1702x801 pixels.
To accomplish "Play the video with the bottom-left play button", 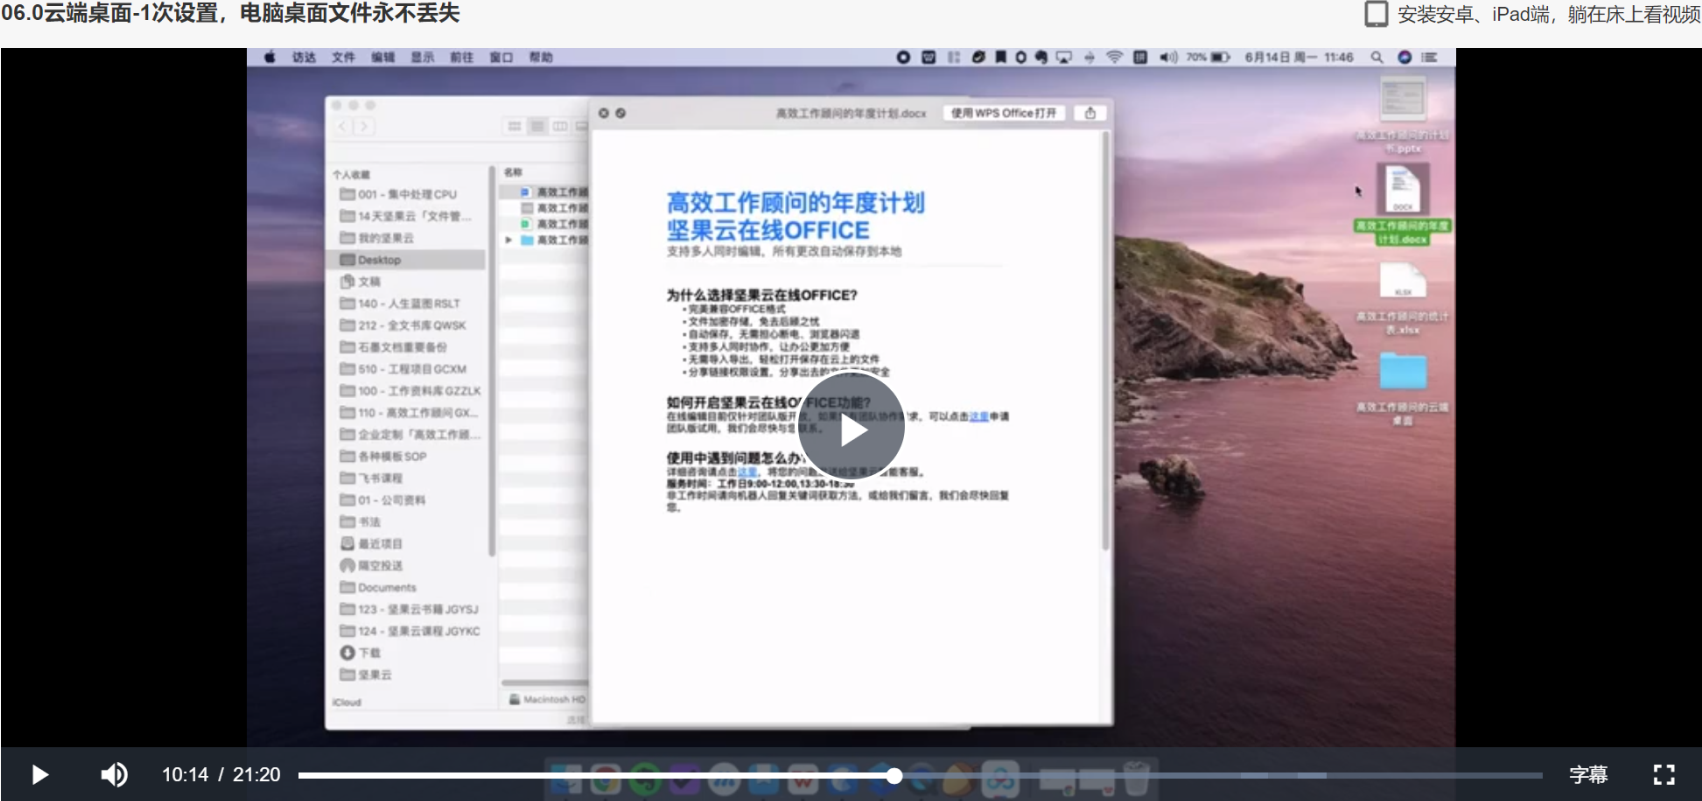I will click(40, 775).
